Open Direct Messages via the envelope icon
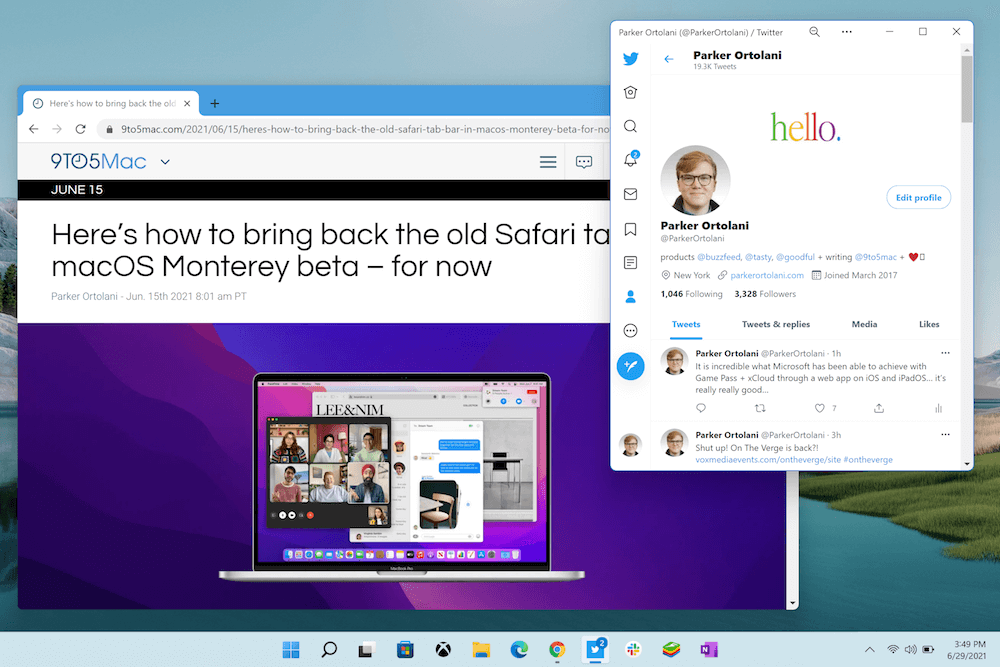 (x=630, y=194)
